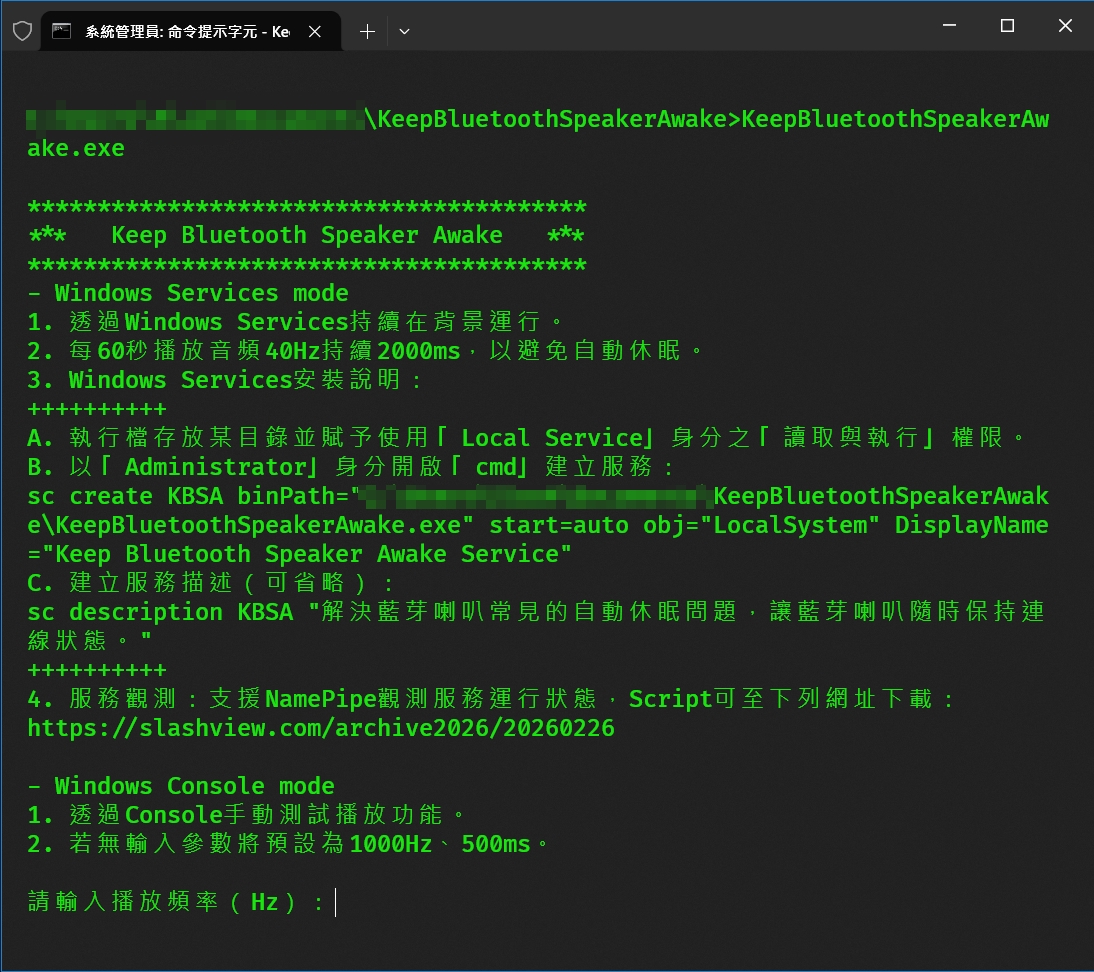Close the terminal window
This screenshot has height=972, width=1094.
(1066, 26)
